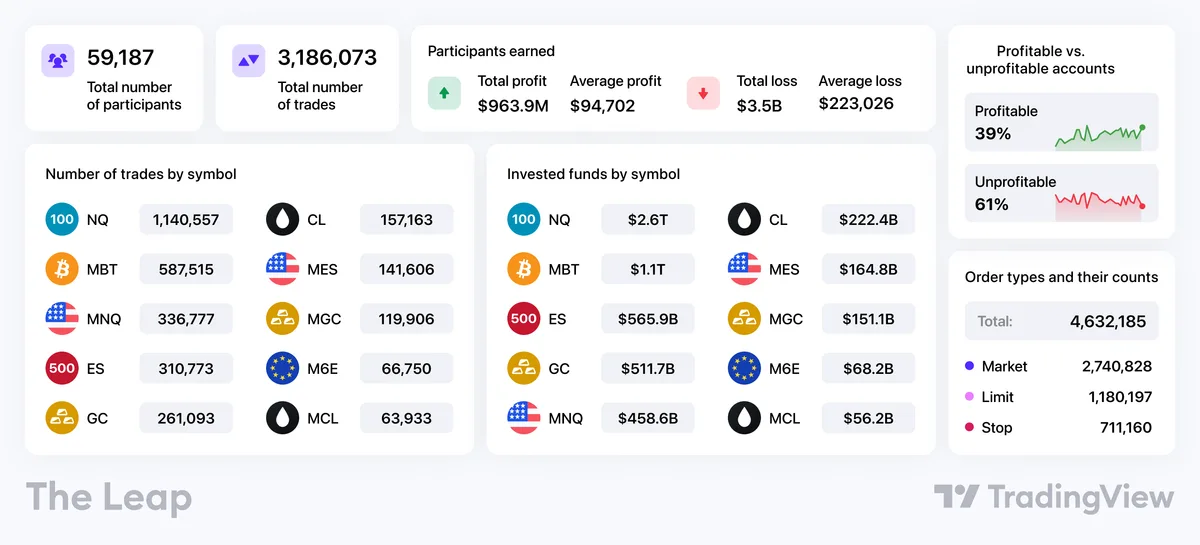Click the GC invested funds value $511.7B
This screenshot has height=545, width=1200.
646,368
